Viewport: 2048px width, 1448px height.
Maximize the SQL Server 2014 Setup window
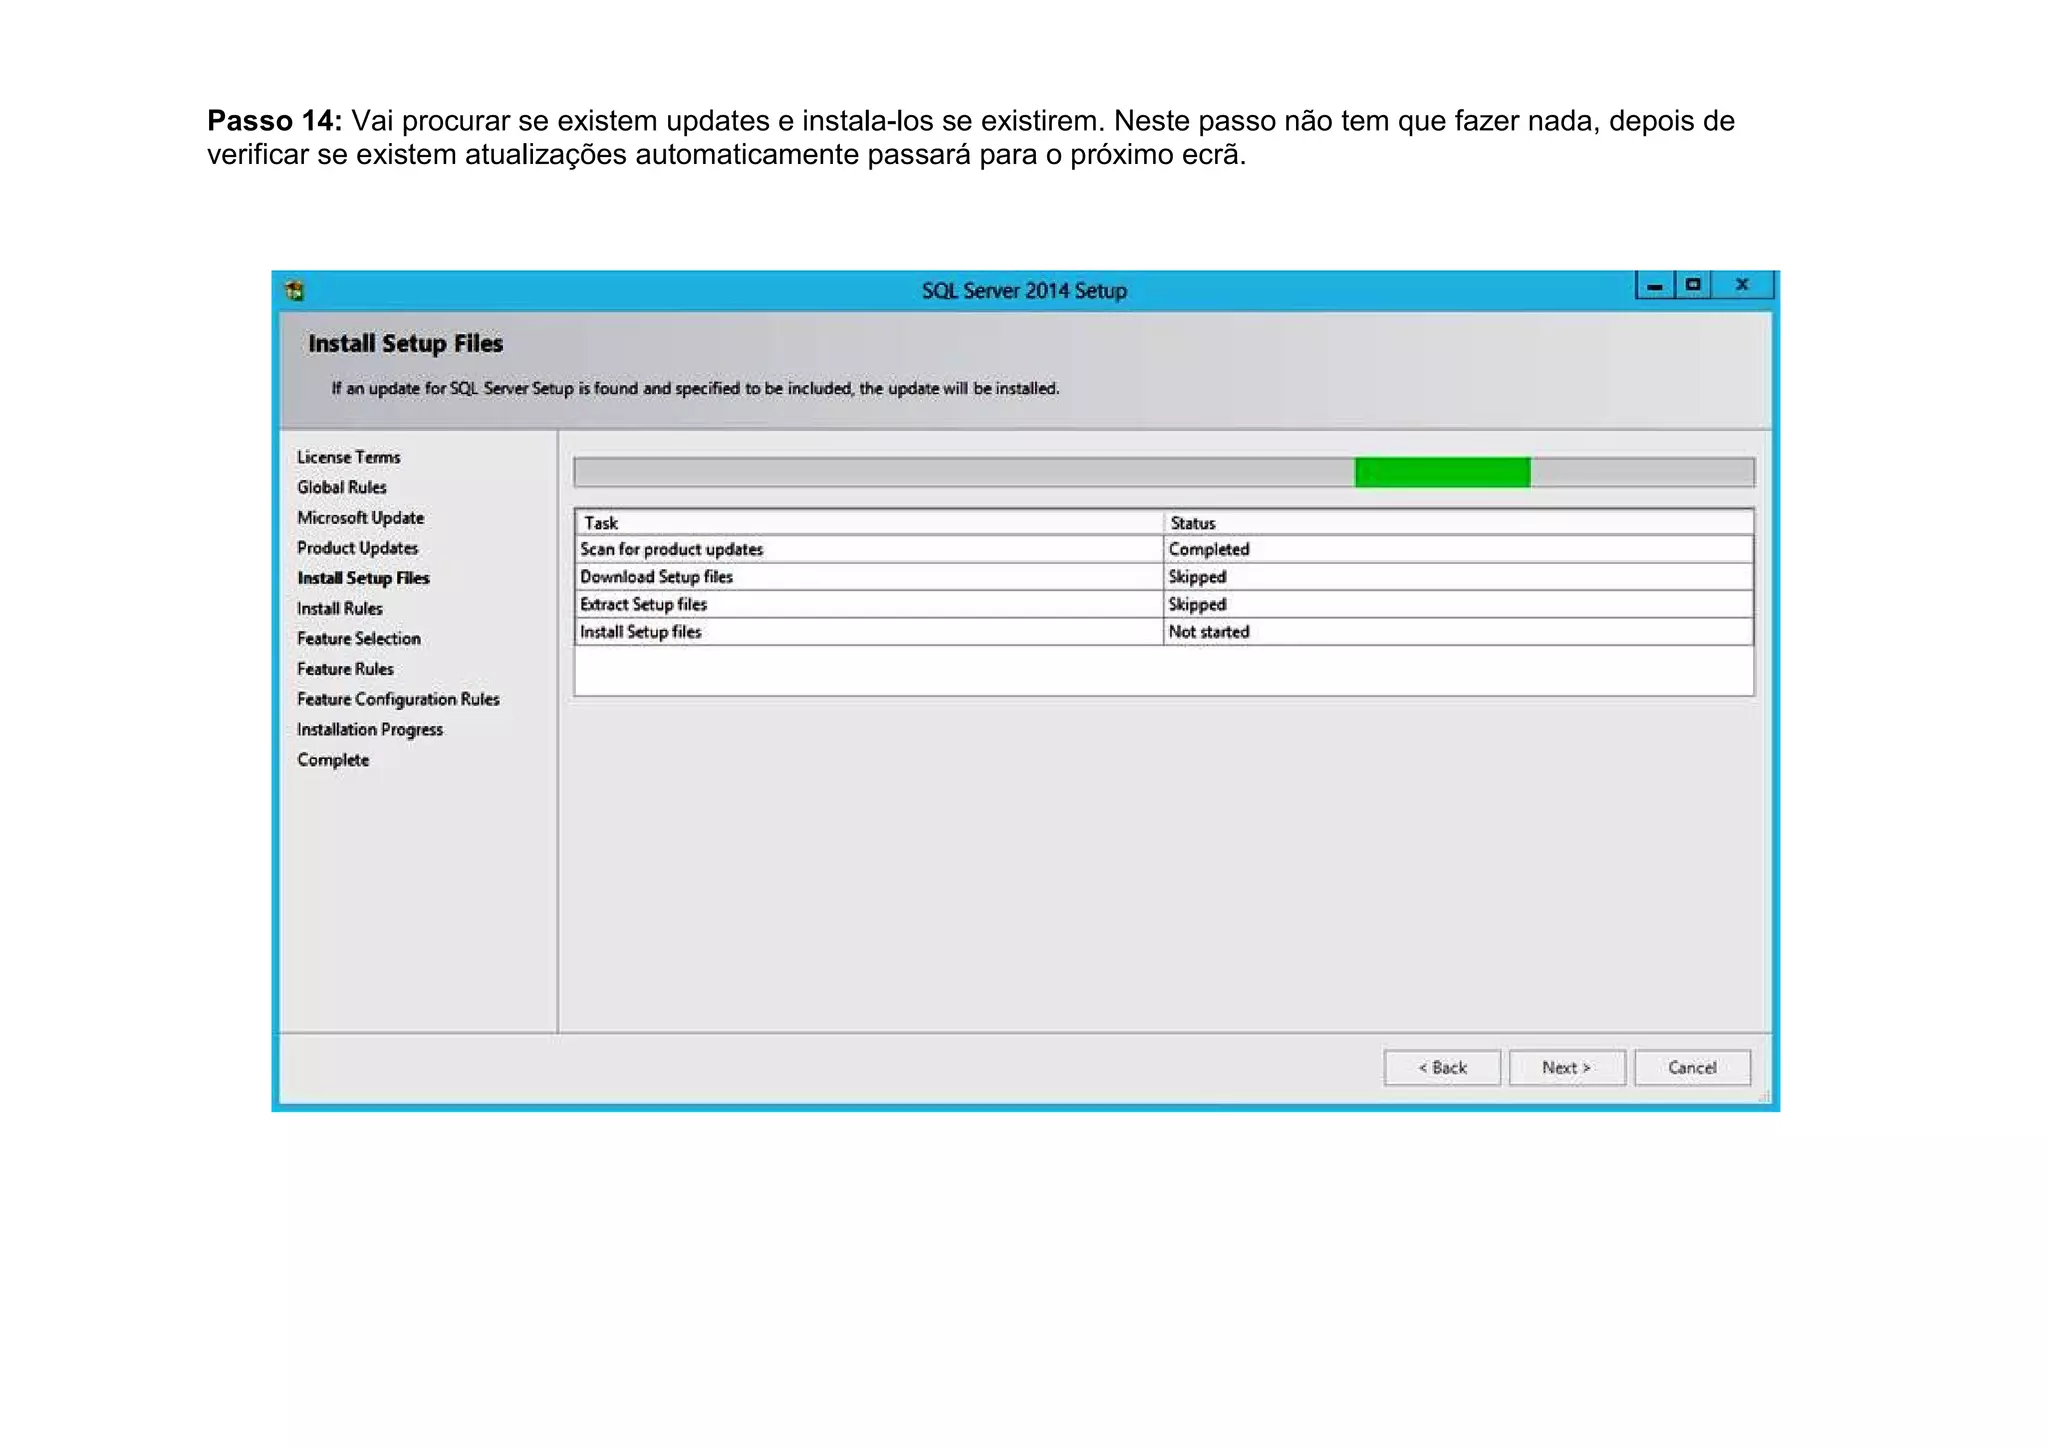click(x=1692, y=286)
